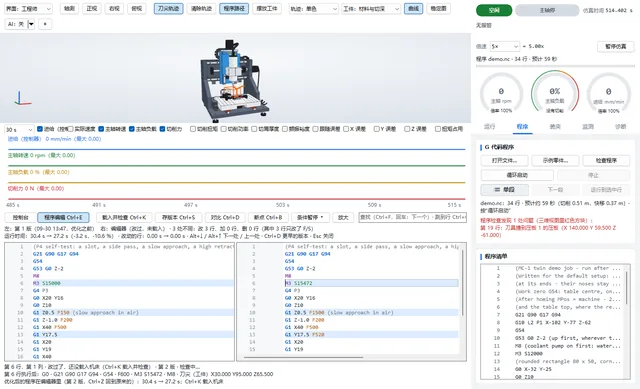Enable the 切削扭矩 checkbox
The width and height of the screenshot is (640, 389).
coord(193,129)
